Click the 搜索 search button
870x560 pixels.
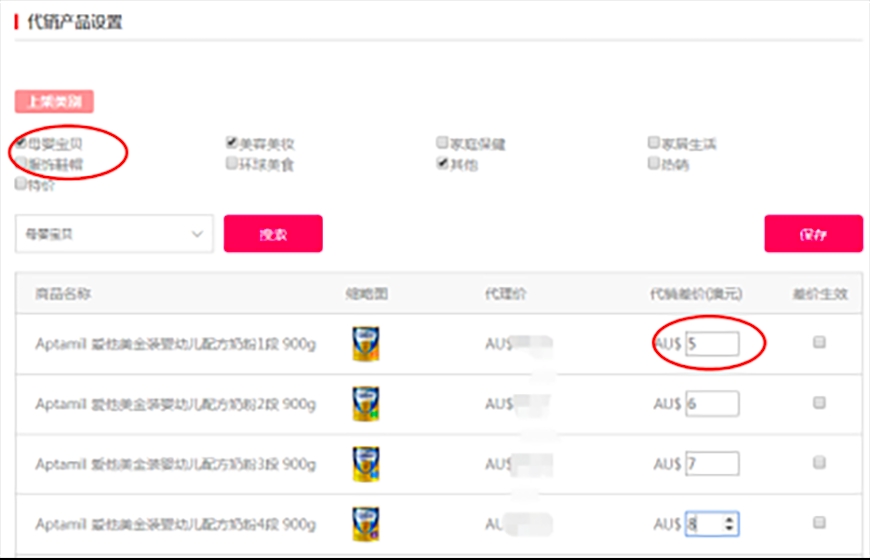click(273, 234)
